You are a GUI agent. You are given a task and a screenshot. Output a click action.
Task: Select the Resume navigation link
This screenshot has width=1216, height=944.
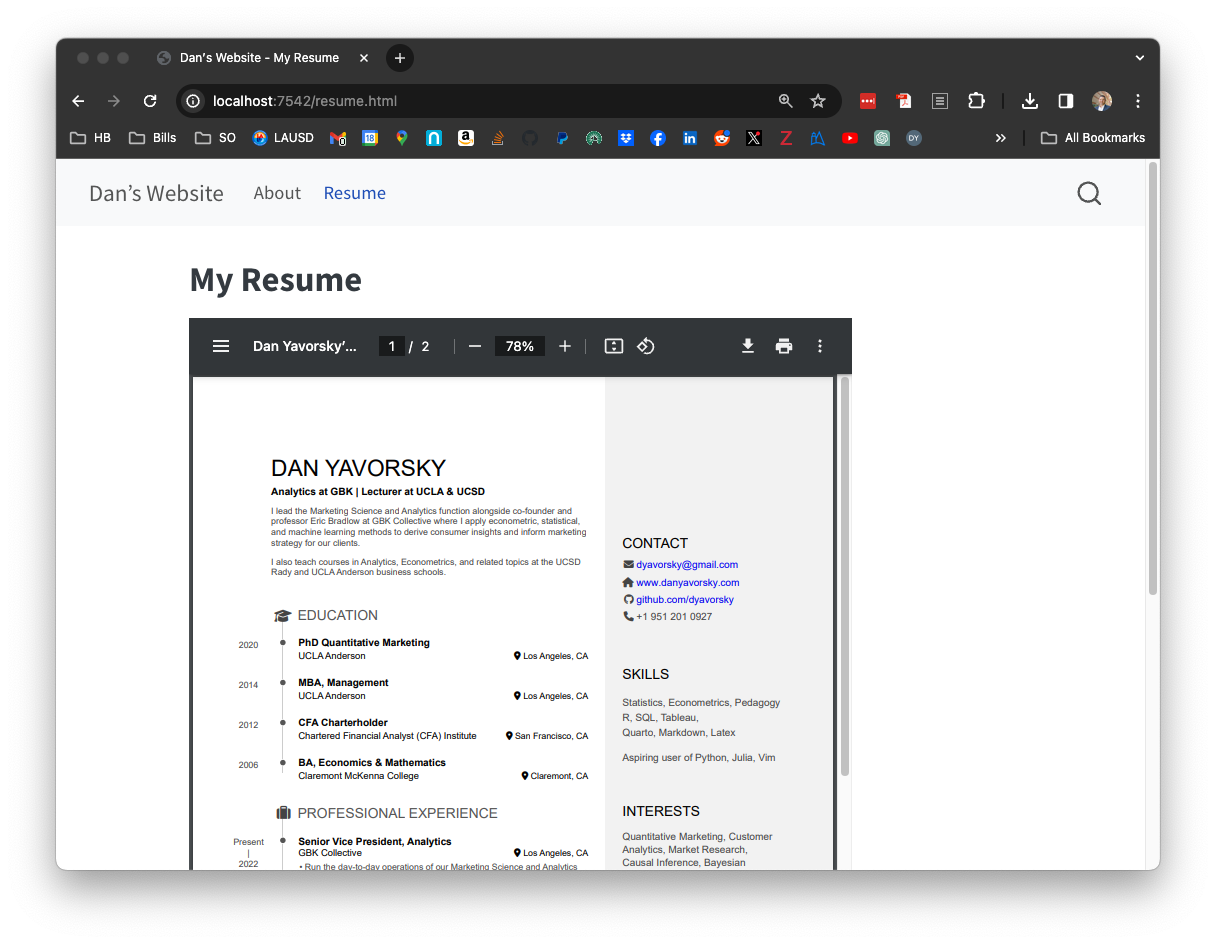tap(354, 193)
